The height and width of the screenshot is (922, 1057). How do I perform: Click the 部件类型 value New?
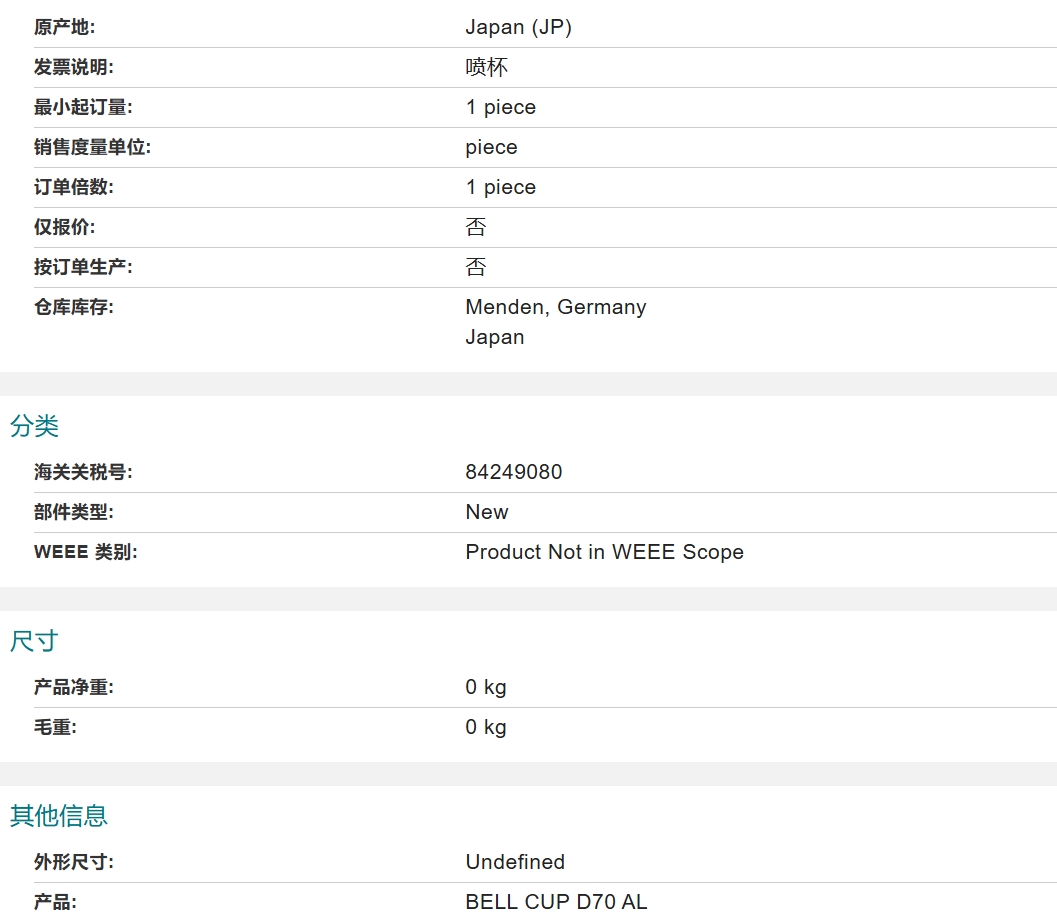(487, 512)
